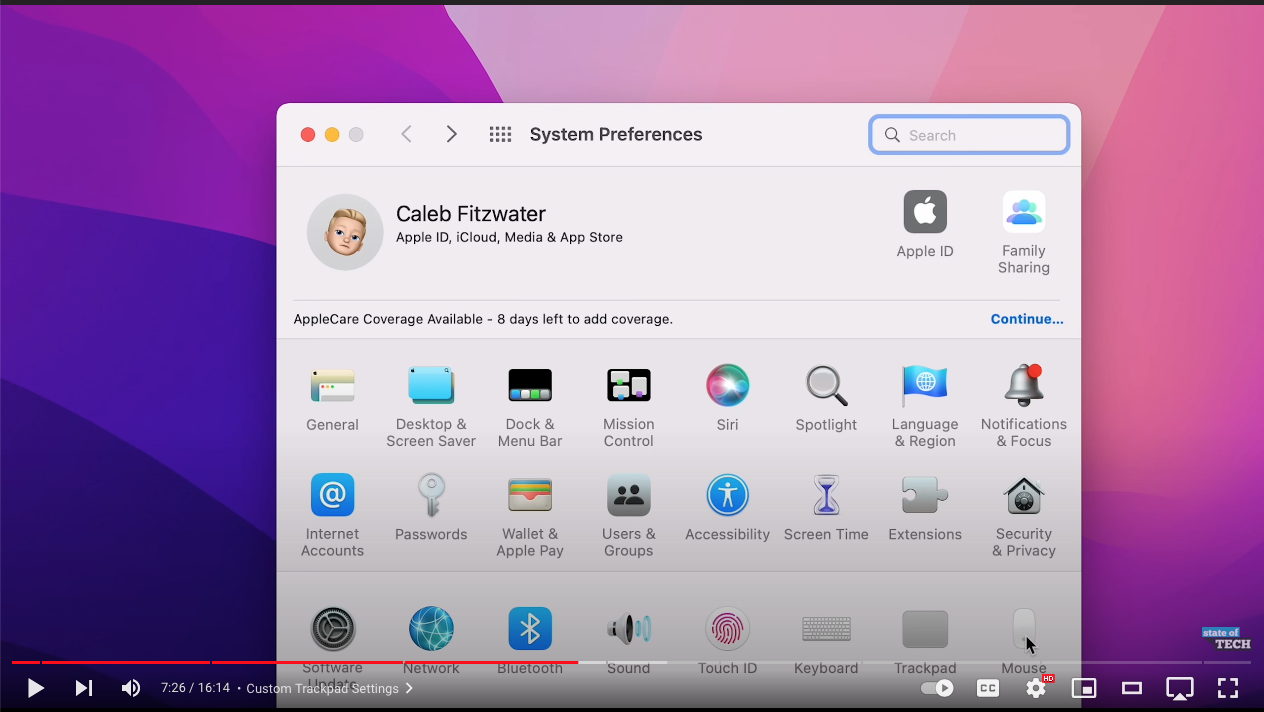
Task: Click the System Preferences search field
Action: [x=969, y=135]
